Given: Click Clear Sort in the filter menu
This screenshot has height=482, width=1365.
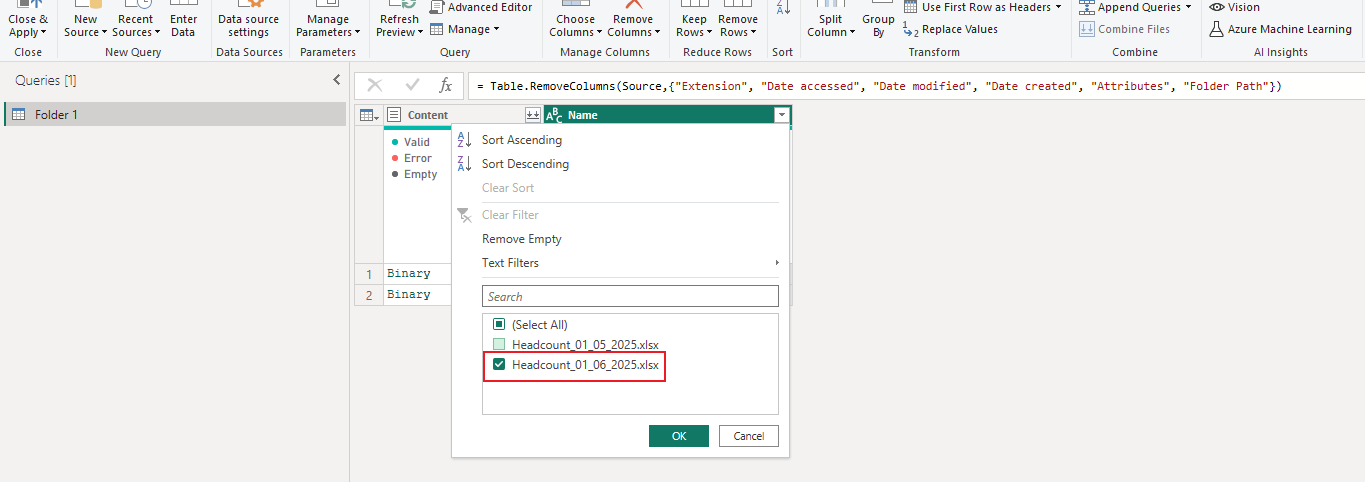Looking at the screenshot, I should (x=508, y=188).
